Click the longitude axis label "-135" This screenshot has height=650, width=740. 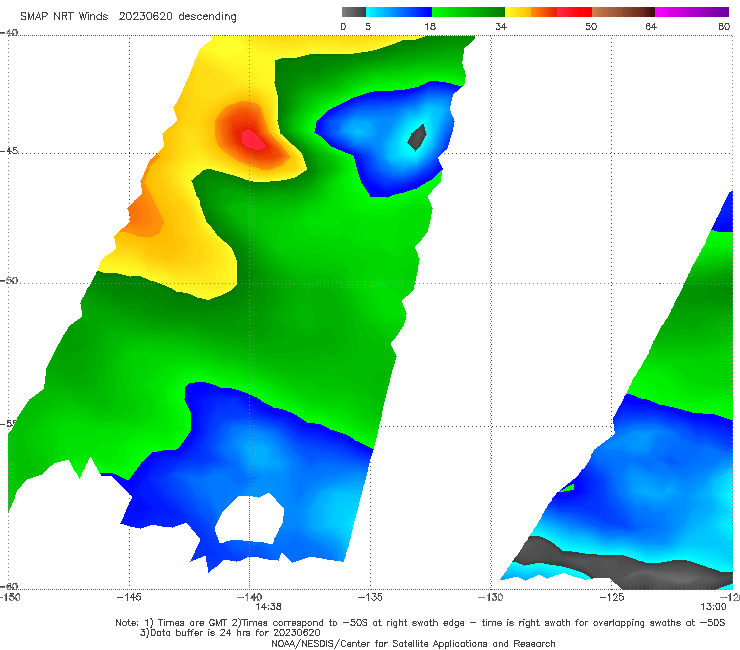[x=370, y=597]
